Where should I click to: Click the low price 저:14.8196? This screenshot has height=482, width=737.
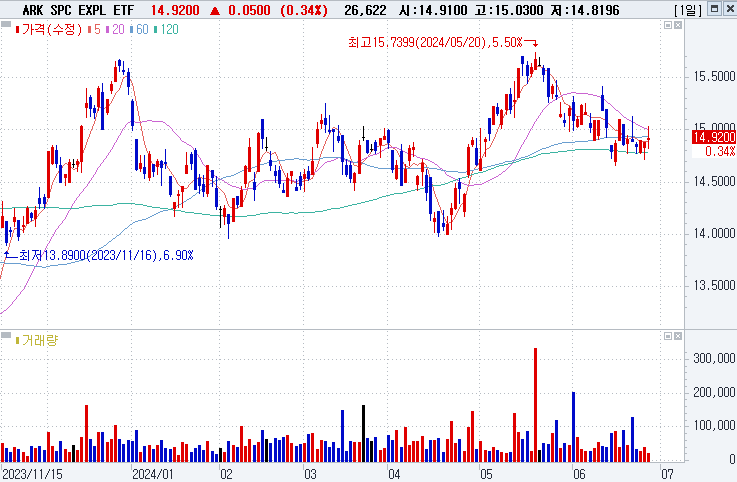tap(585, 10)
